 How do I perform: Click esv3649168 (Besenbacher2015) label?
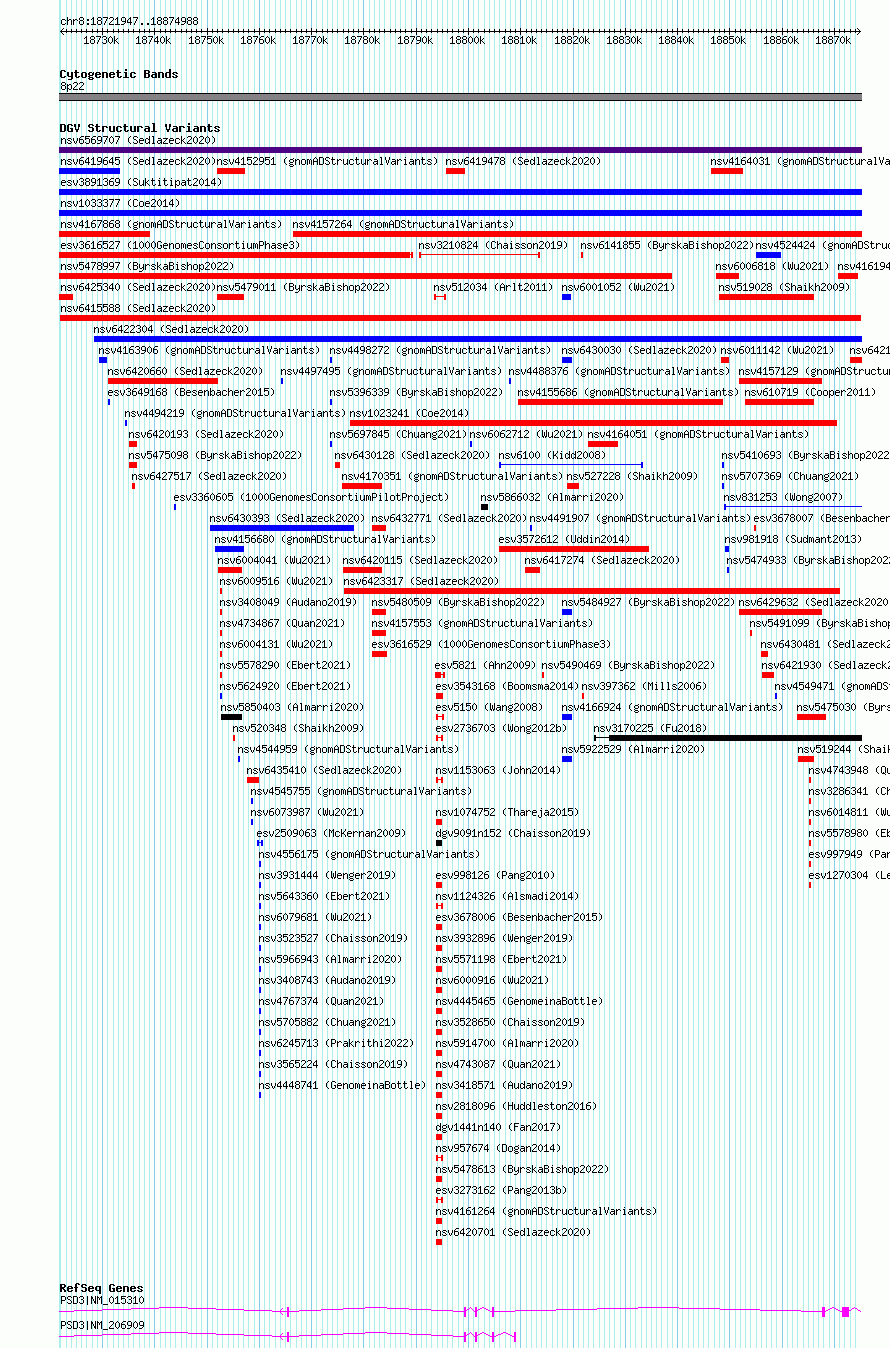click(x=191, y=392)
